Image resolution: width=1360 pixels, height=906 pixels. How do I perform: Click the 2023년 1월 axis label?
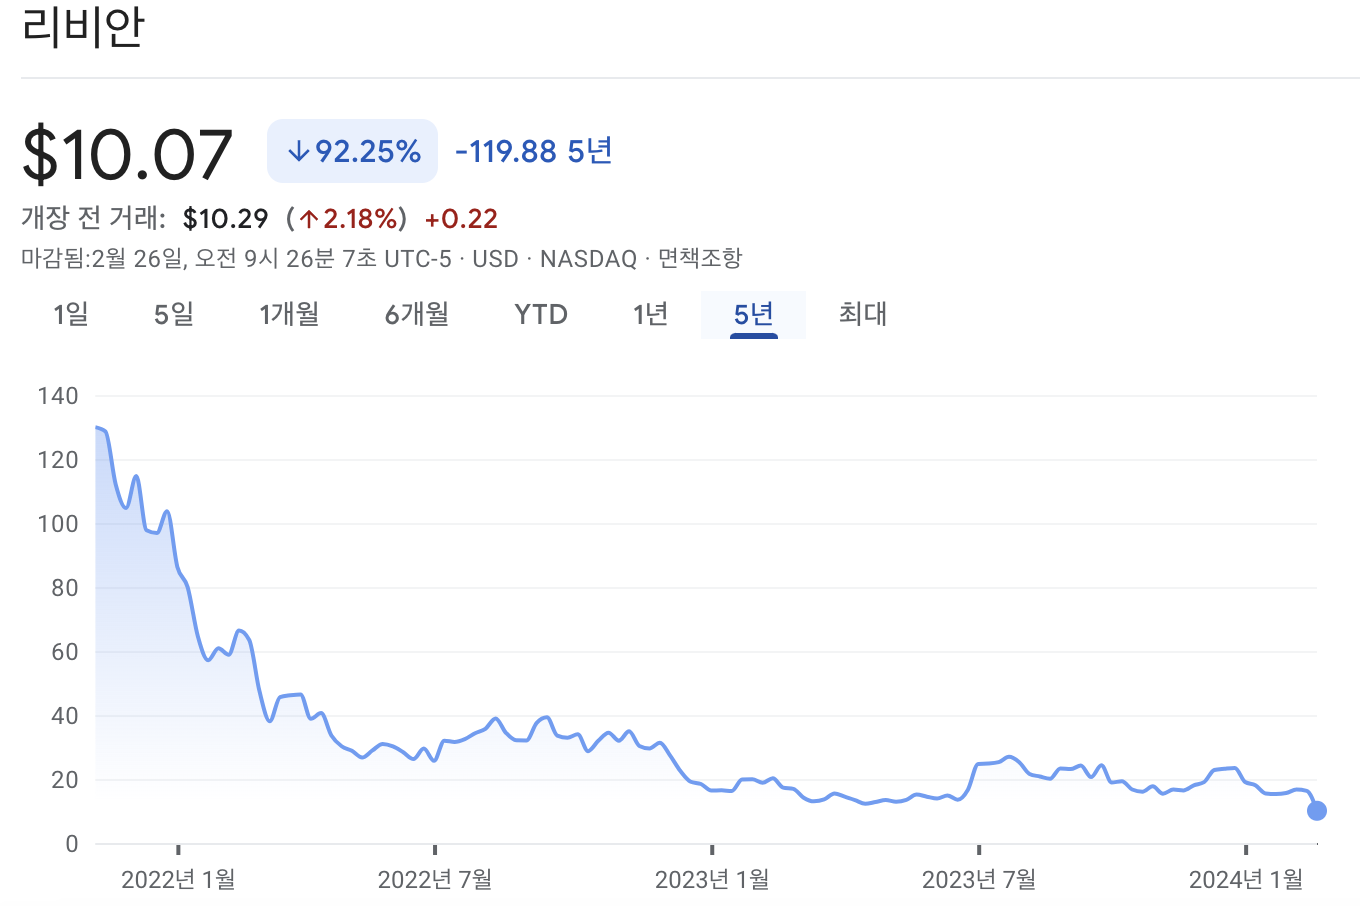(712, 879)
